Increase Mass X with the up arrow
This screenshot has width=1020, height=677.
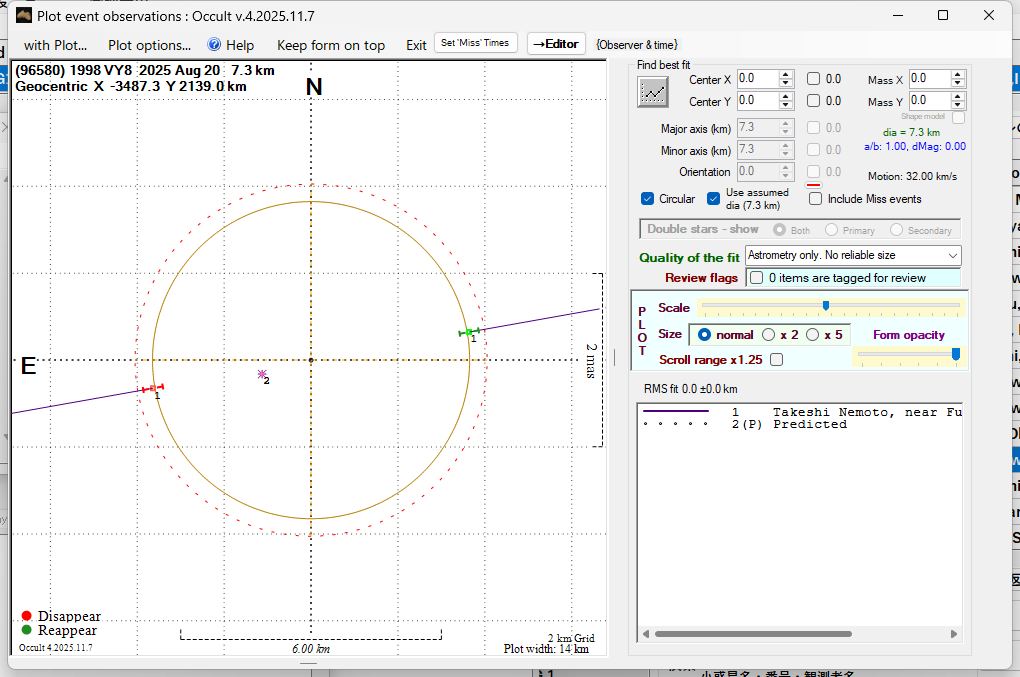point(958,74)
